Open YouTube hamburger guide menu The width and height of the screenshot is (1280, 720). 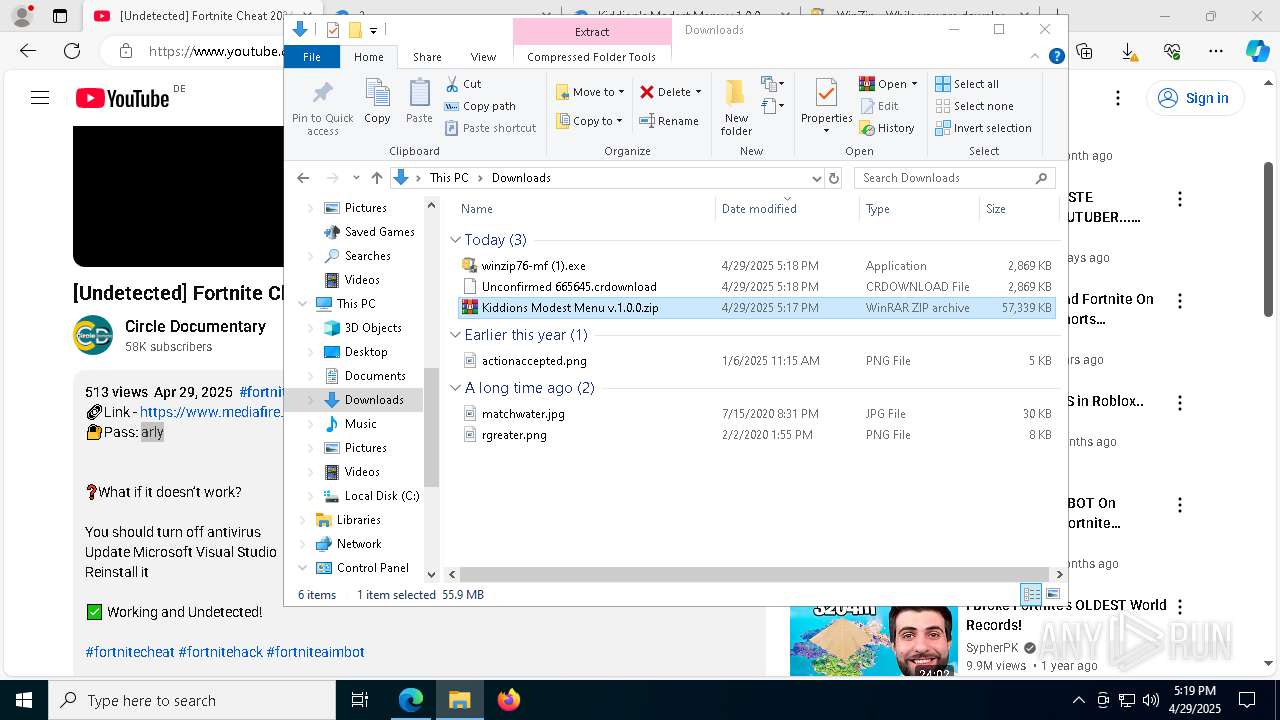click(x=40, y=97)
